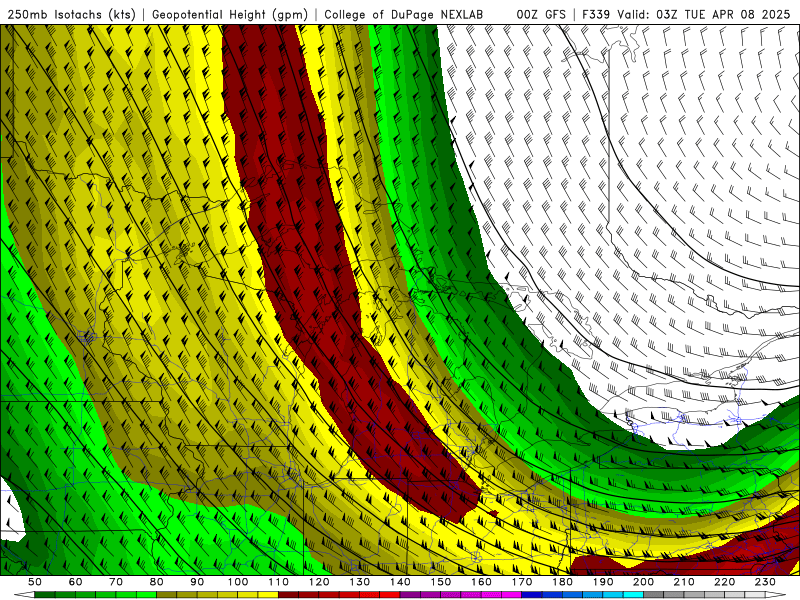Click the '250mb Isotachs (kts)' title text
The image size is (800, 600).
click(72, 14)
